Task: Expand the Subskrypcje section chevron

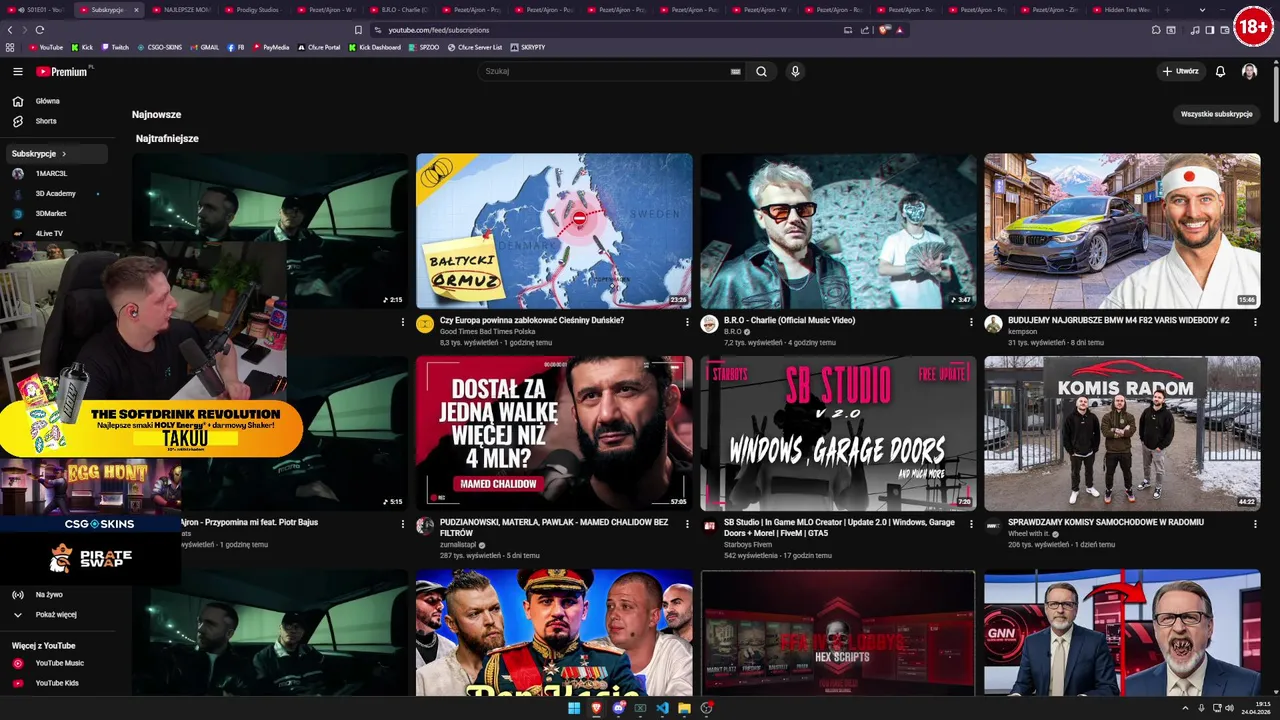Action: 64,154
